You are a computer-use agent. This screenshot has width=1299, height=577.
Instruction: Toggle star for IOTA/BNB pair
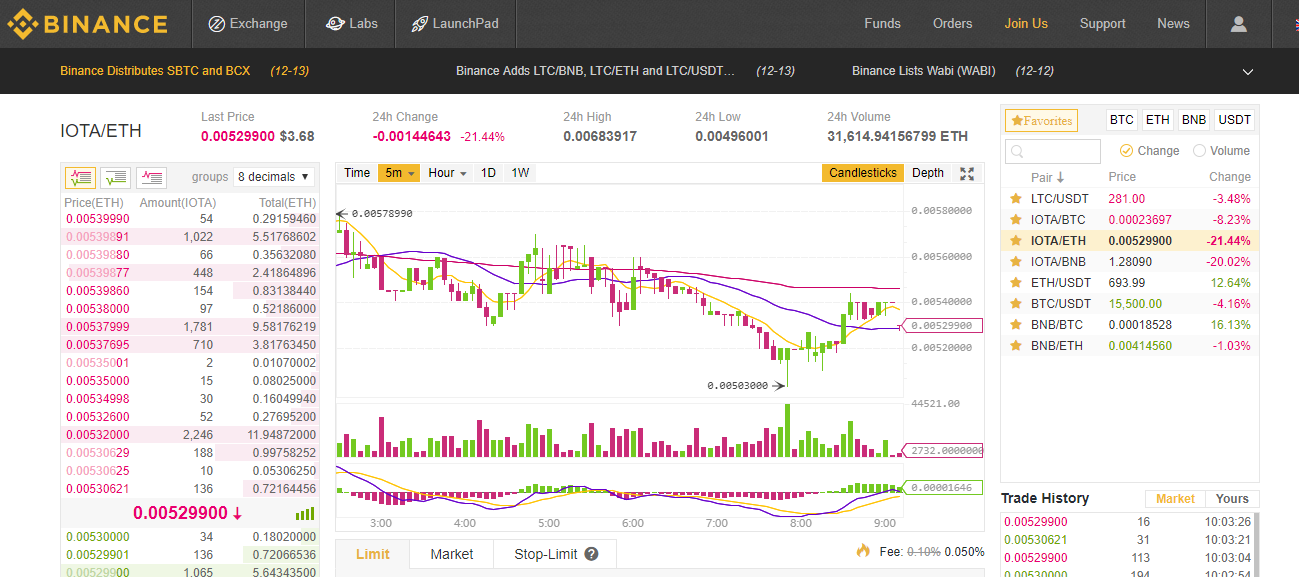1016,262
